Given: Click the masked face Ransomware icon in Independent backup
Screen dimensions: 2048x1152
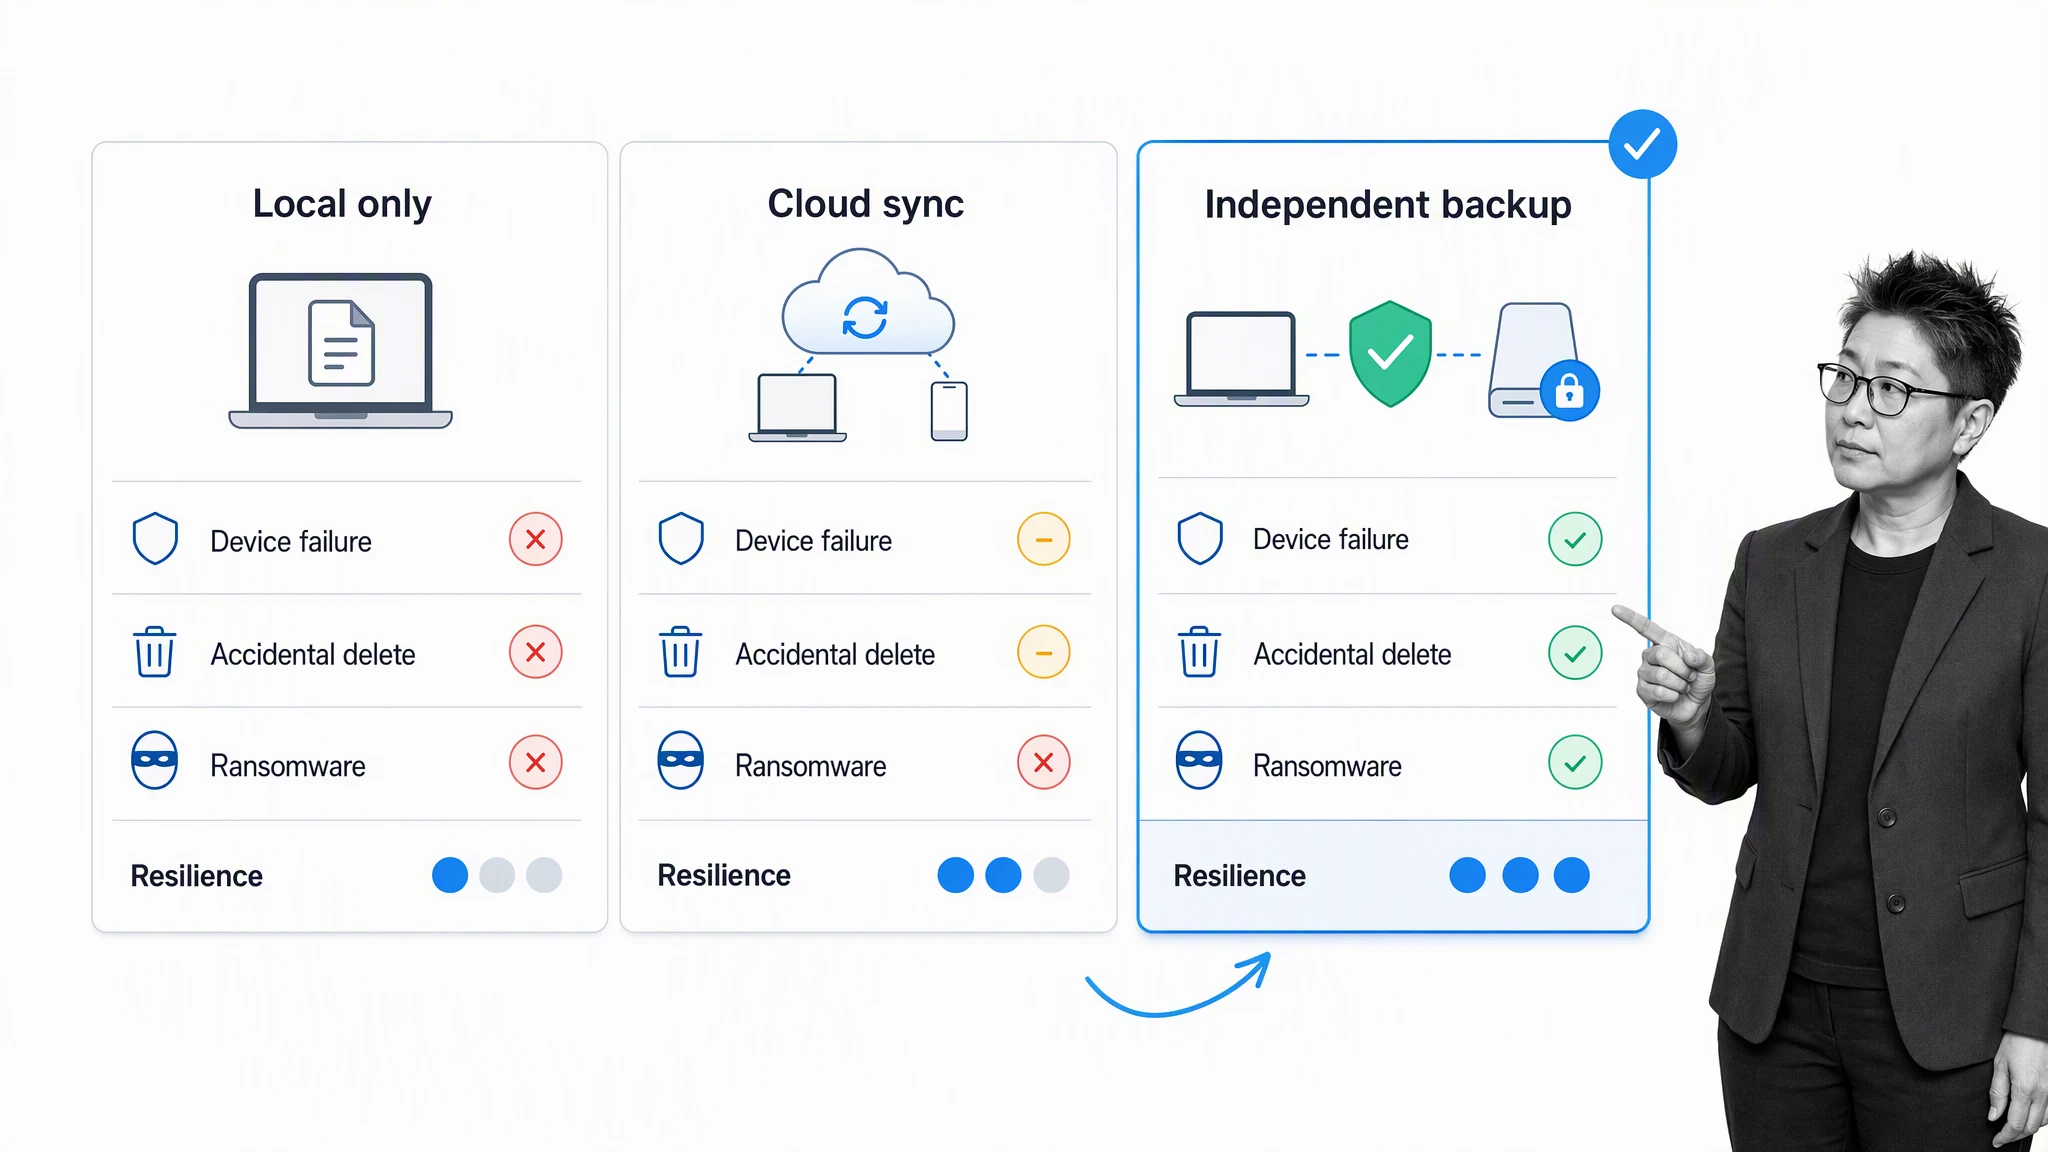Looking at the screenshot, I should pyautogui.click(x=1199, y=760).
